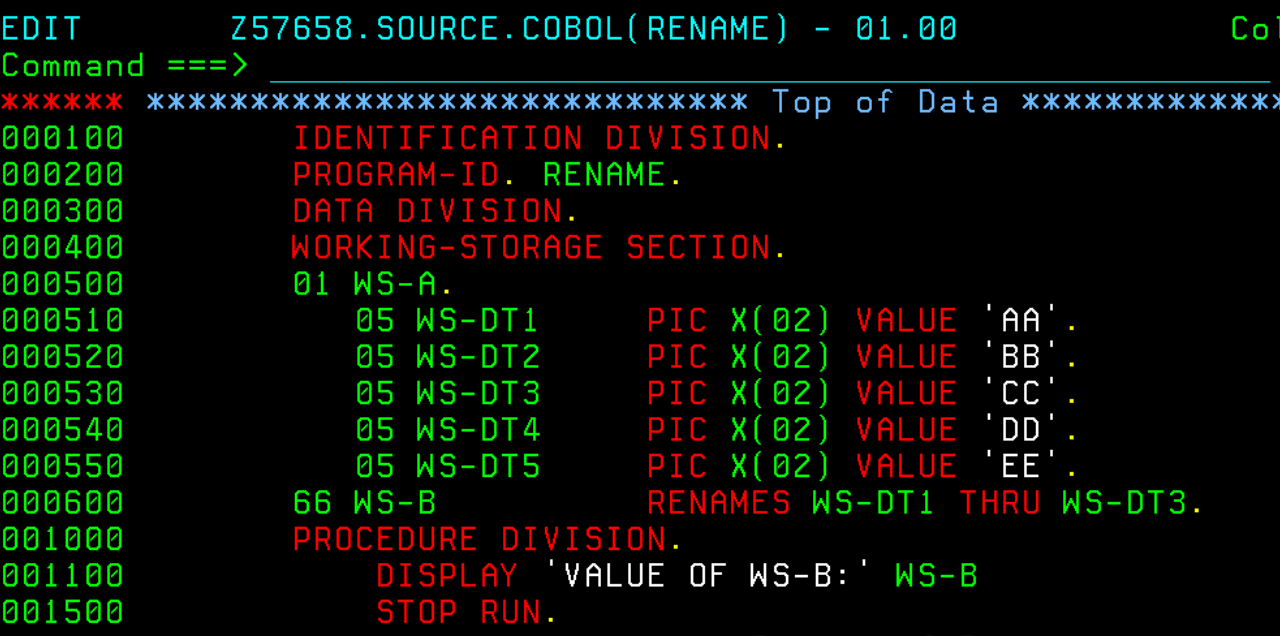Image resolution: width=1280 pixels, height=636 pixels.
Task: Select the PROCEDURE DIVISION statement
Action: pos(480,538)
